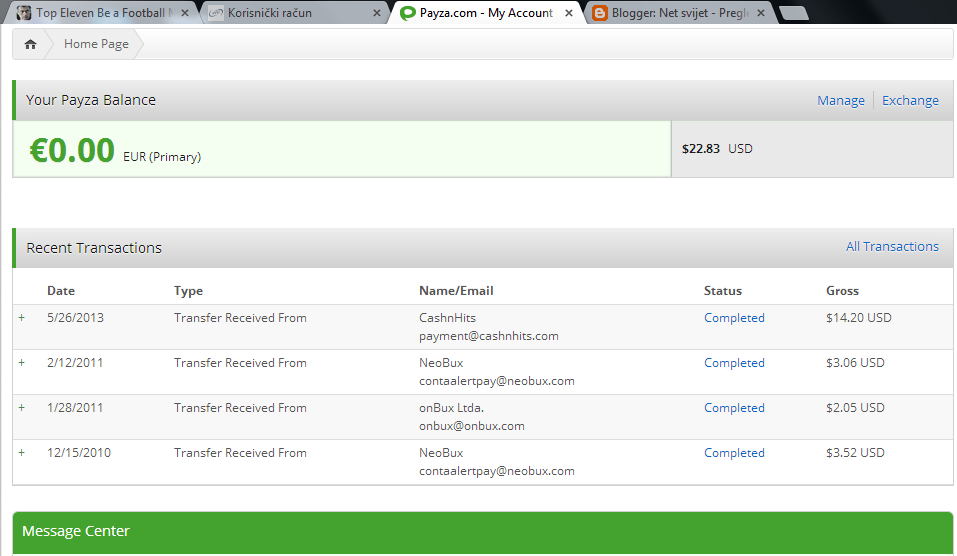Expand the 12/15/2010 NeoBux transaction

coord(22,453)
